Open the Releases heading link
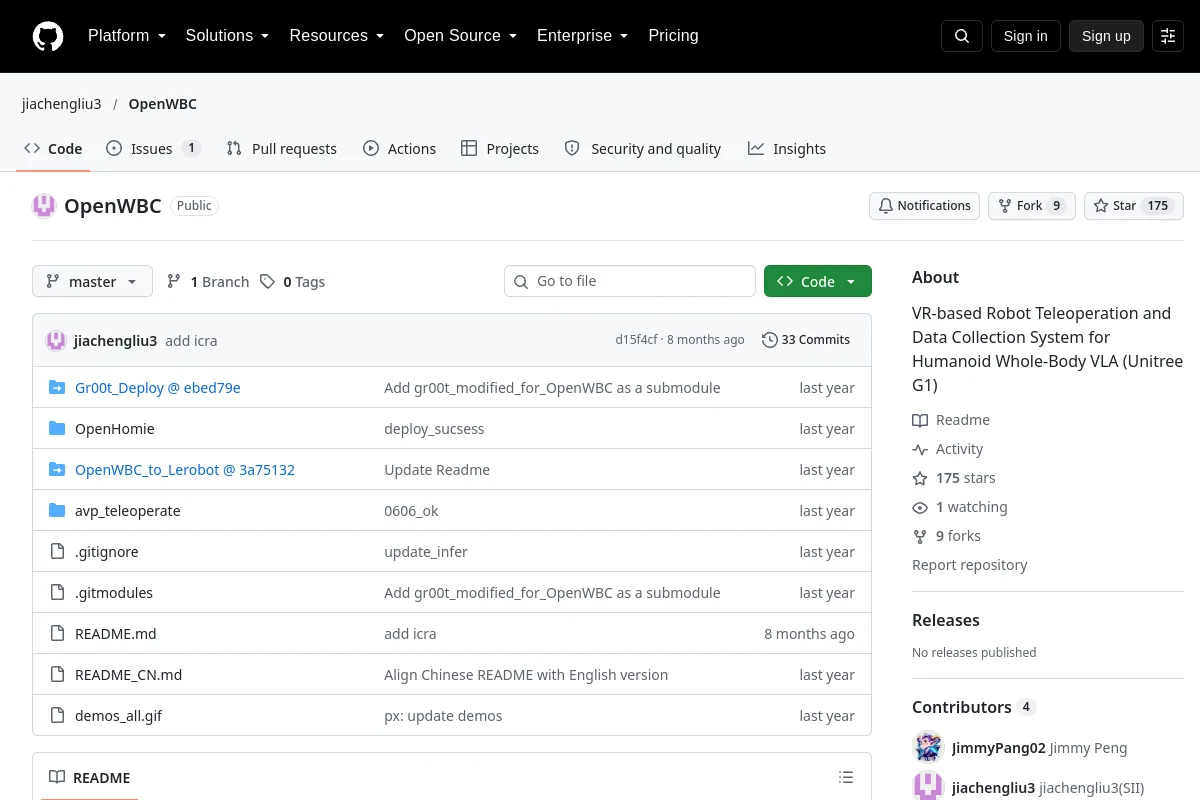Image resolution: width=1200 pixels, height=800 pixels. click(946, 620)
